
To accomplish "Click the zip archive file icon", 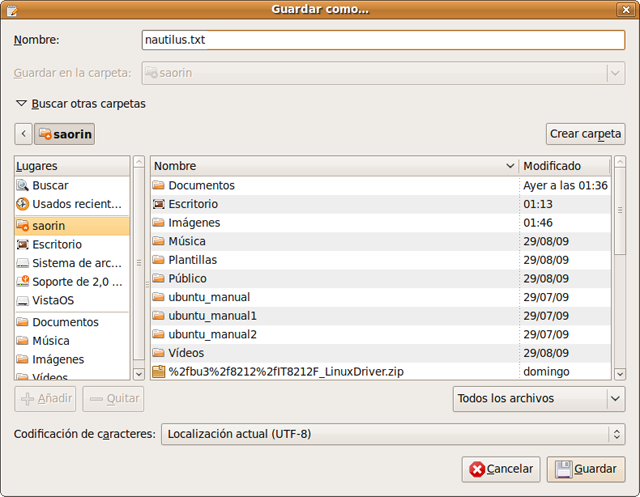I will [158, 372].
